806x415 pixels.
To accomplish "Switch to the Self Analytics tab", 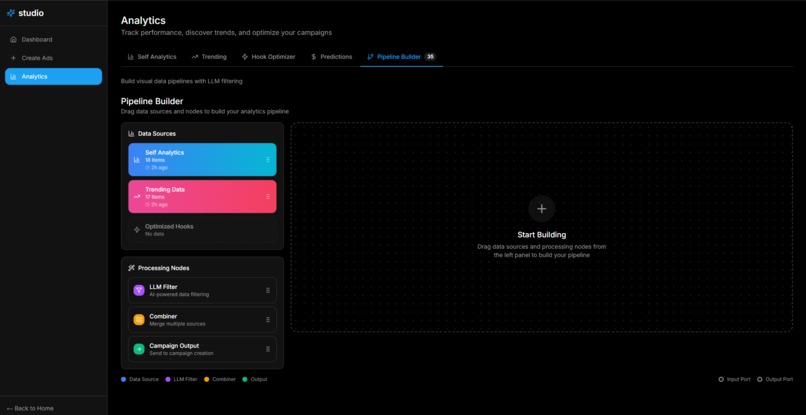I will 152,57.
